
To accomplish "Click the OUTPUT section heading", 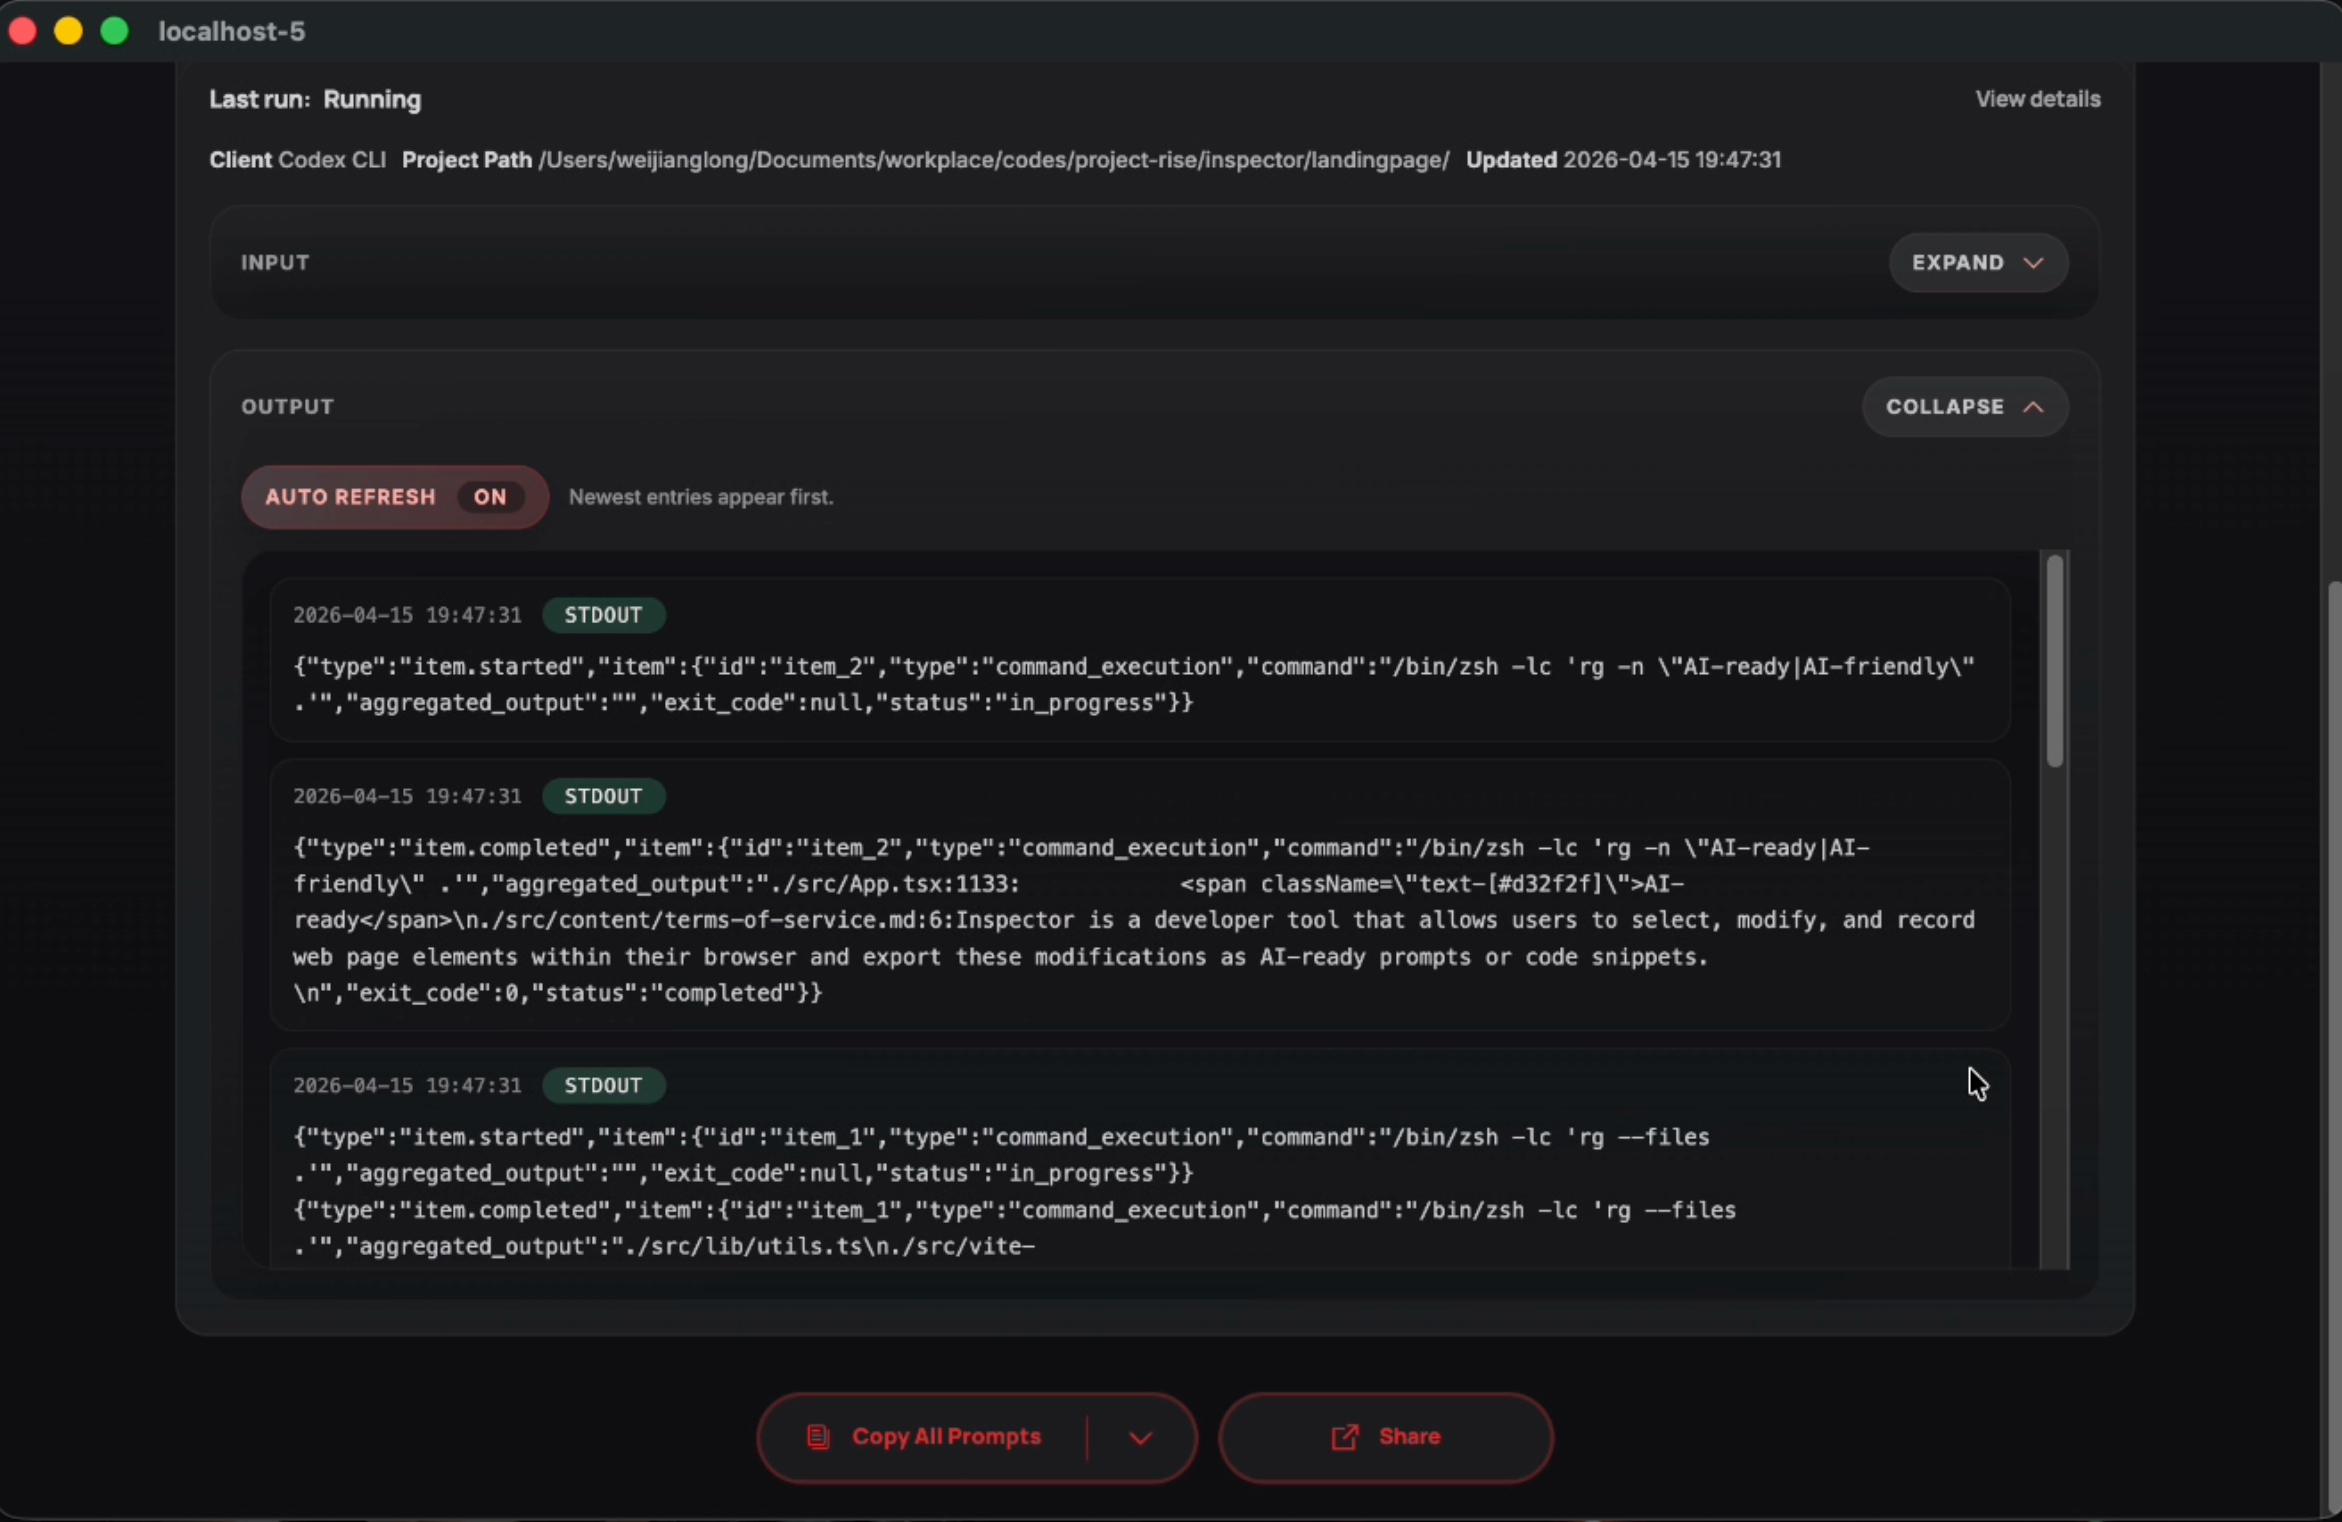I will (288, 407).
